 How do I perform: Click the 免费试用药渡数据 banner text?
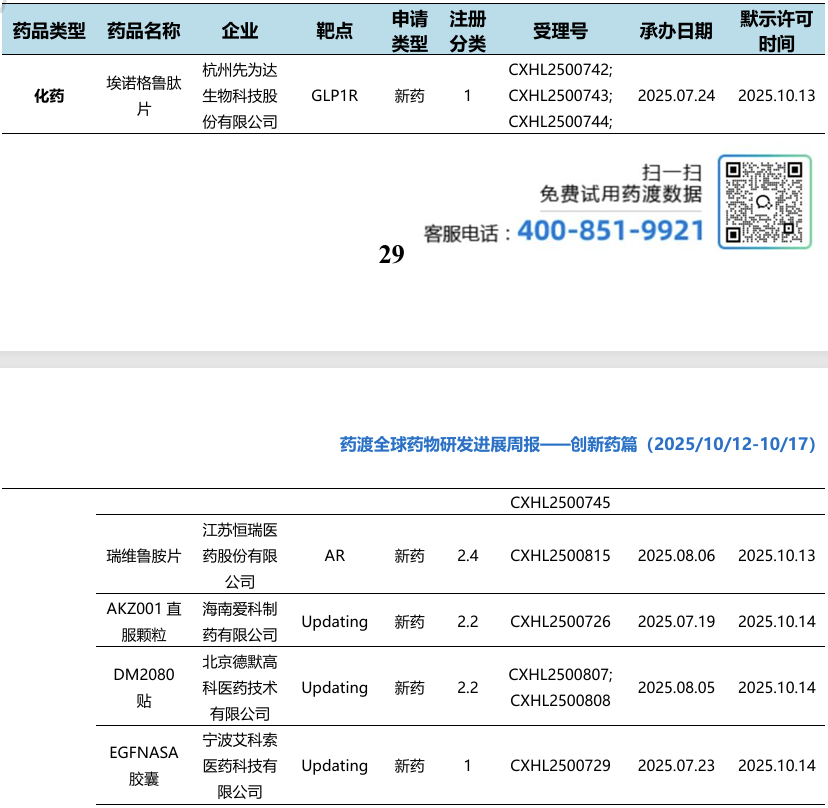[621, 194]
